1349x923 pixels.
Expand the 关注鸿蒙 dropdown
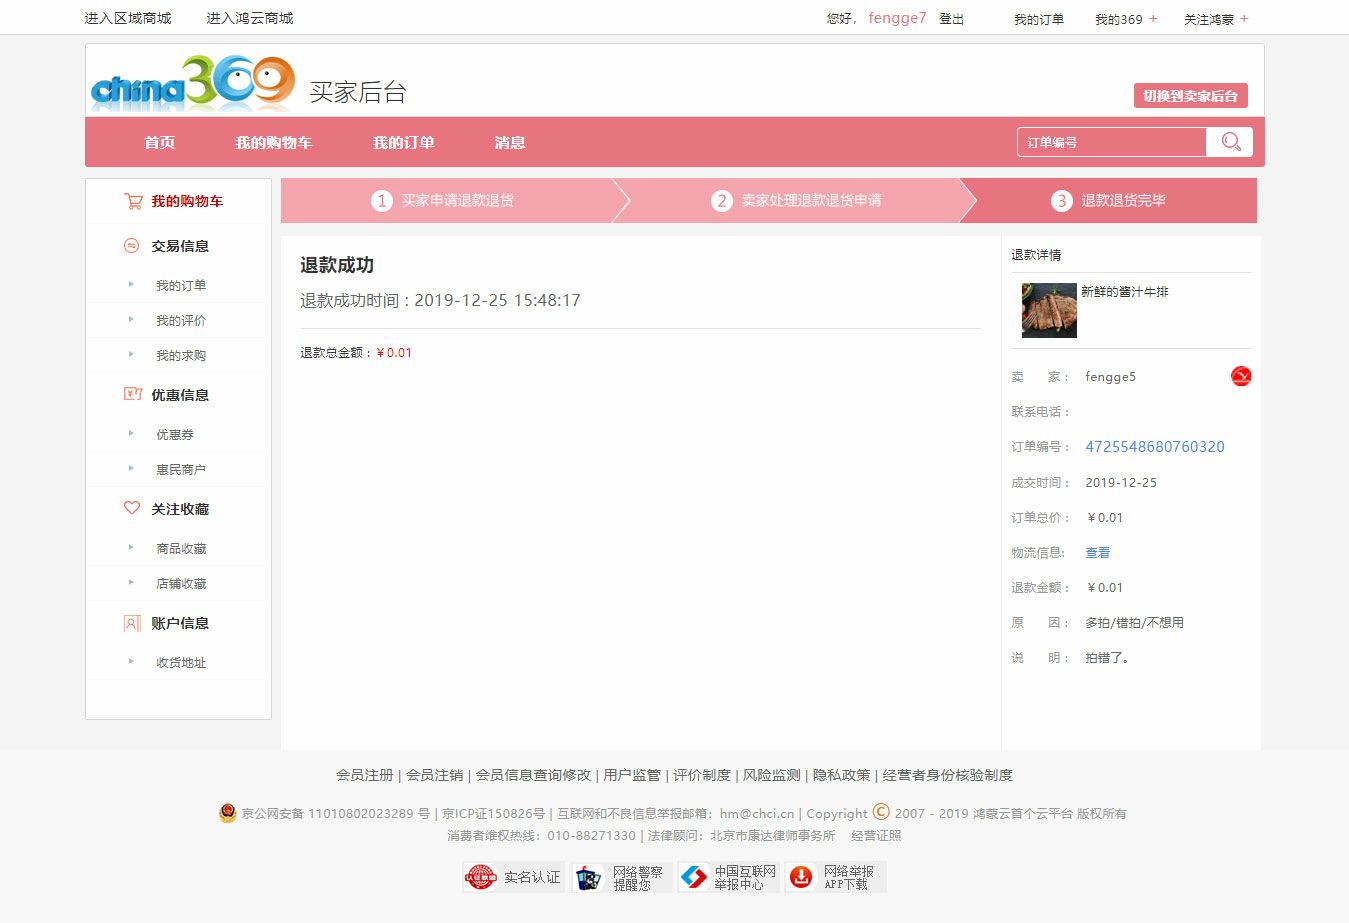[1215, 19]
